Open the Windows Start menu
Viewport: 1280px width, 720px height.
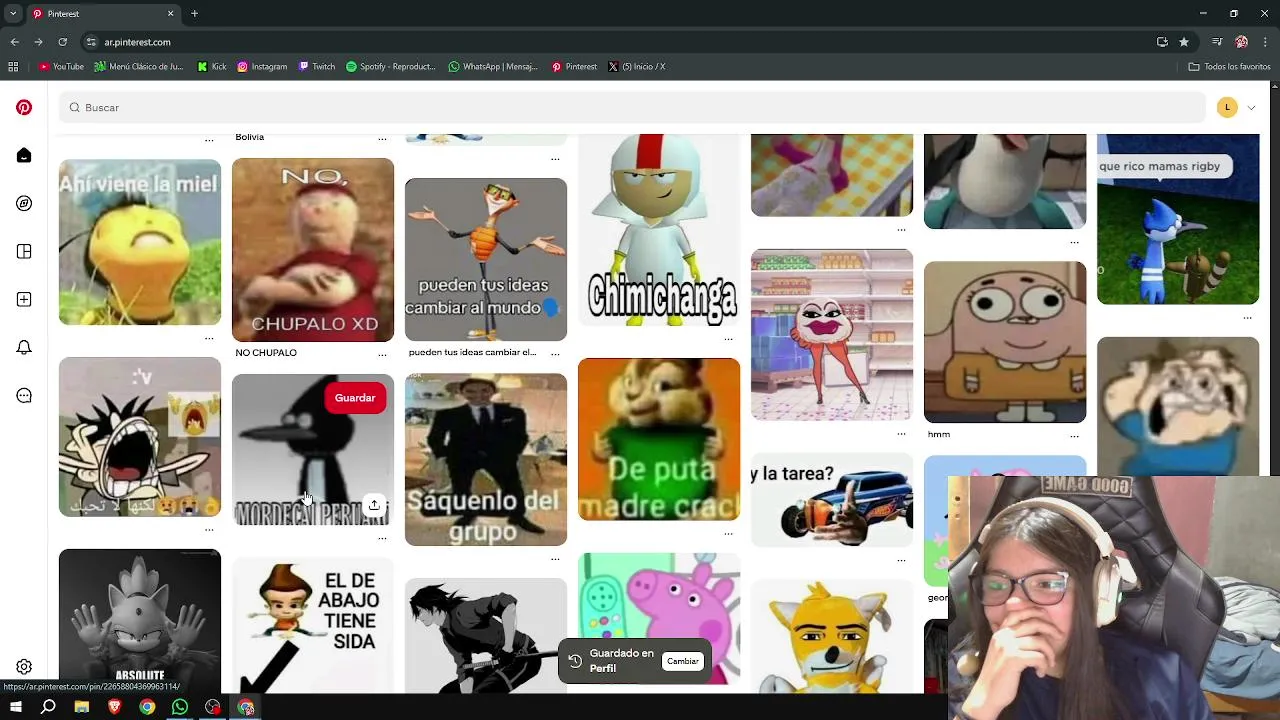16,707
